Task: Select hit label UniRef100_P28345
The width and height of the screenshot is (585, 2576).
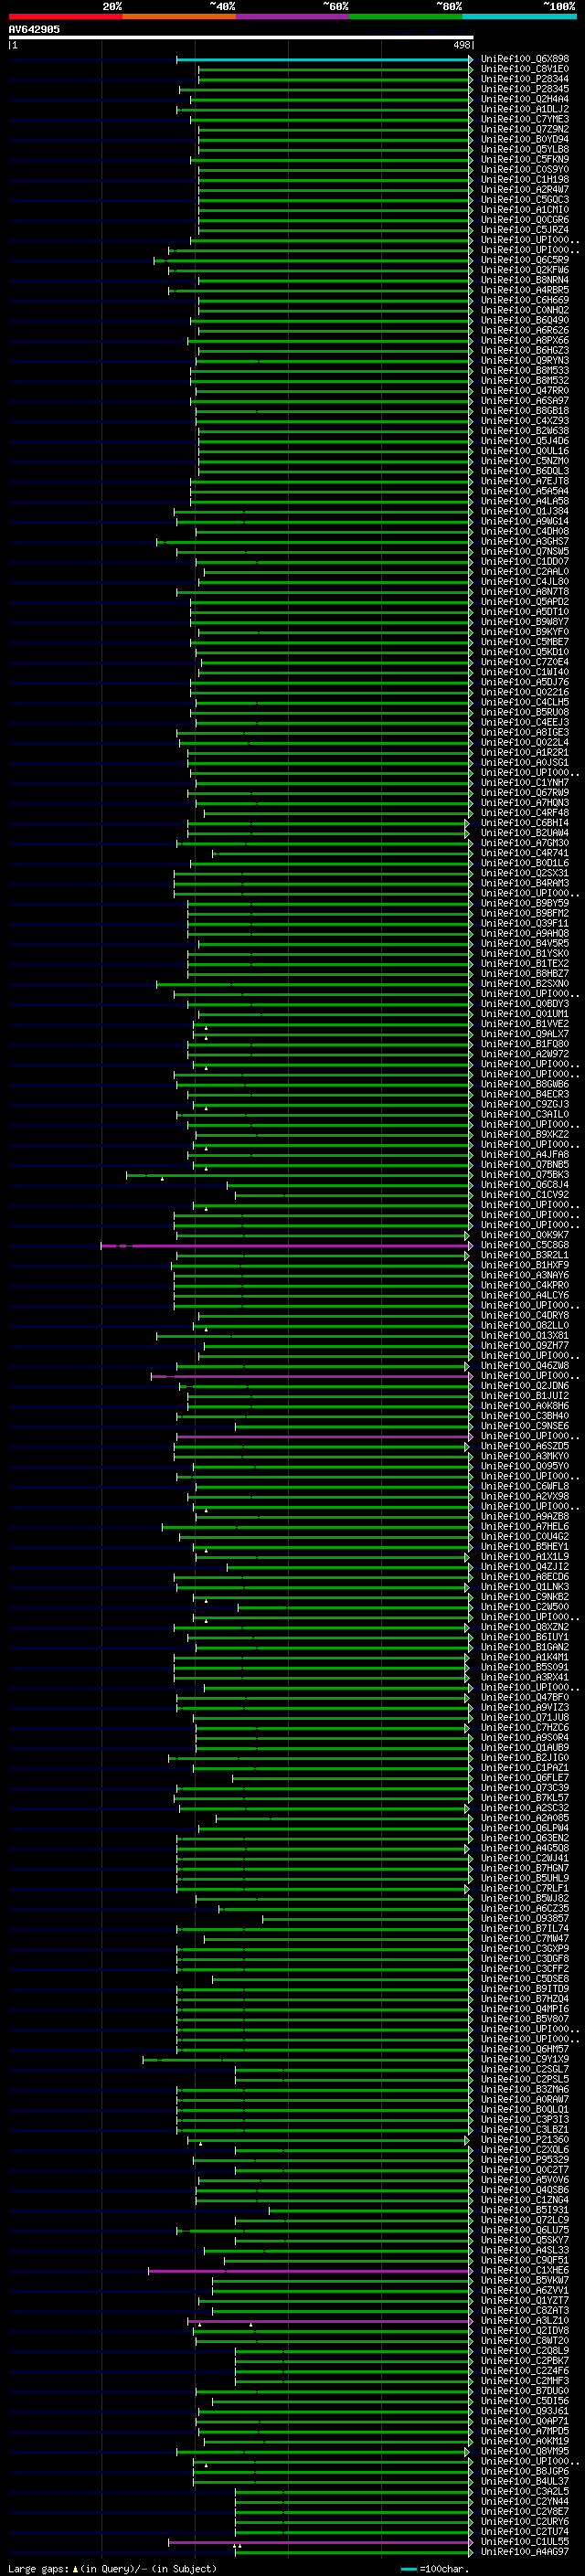Action: click(x=525, y=89)
